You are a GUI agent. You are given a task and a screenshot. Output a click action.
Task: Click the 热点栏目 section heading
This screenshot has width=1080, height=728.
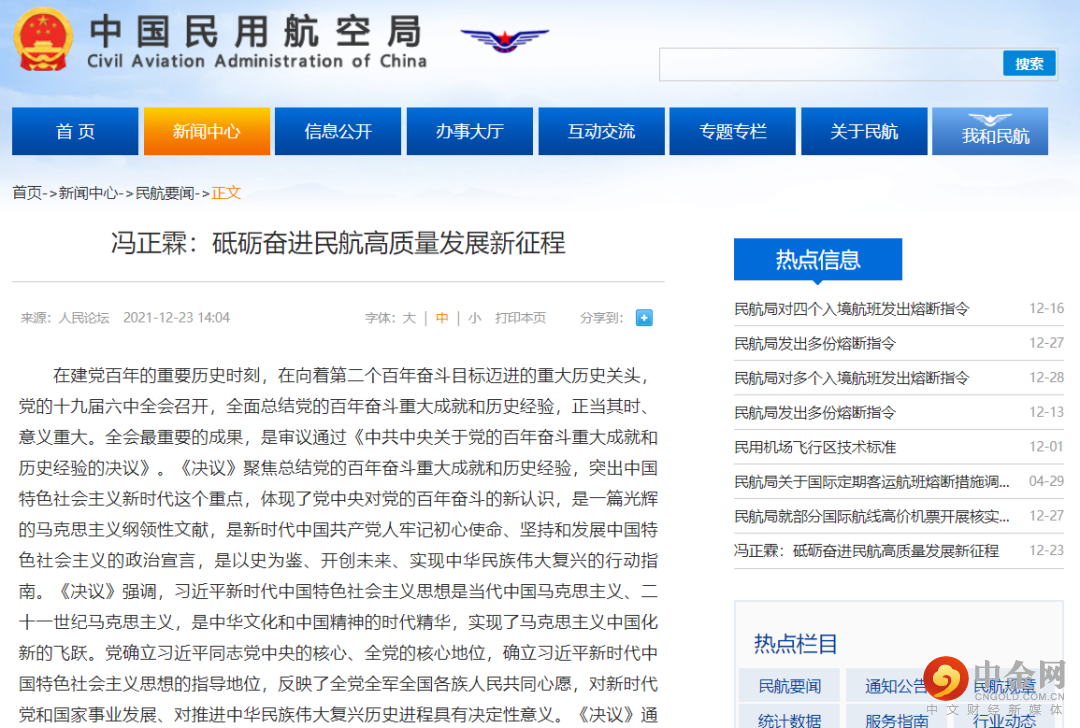pos(796,643)
